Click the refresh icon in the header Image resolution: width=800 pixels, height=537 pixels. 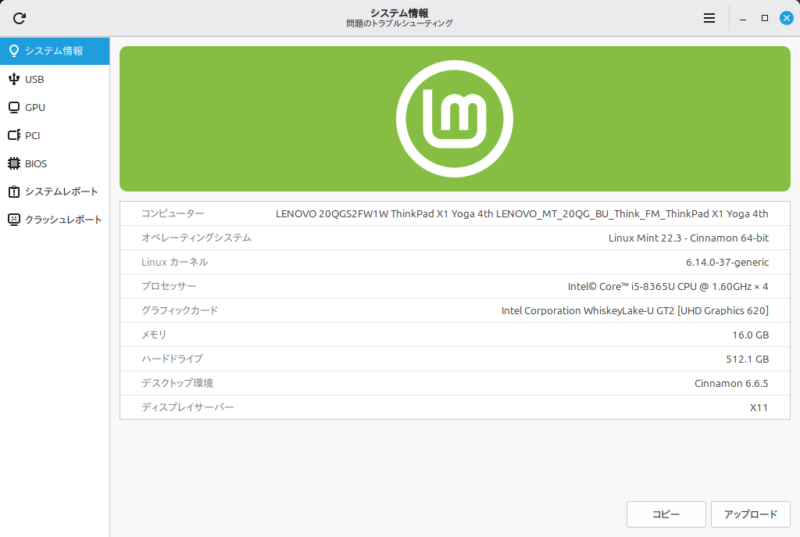point(19,18)
